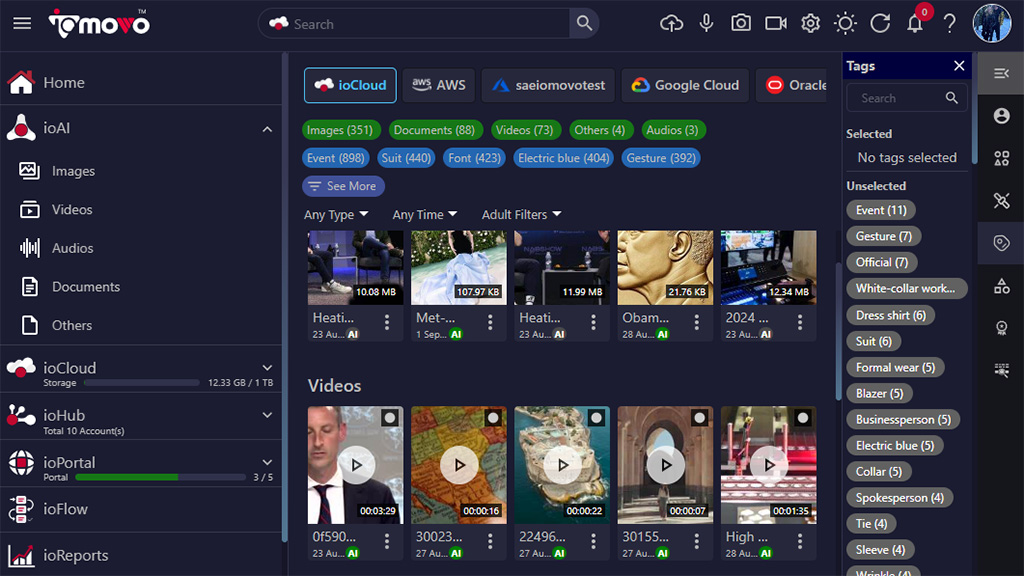
Task: Open the Adult Filters dropdown
Action: pyautogui.click(x=521, y=215)
